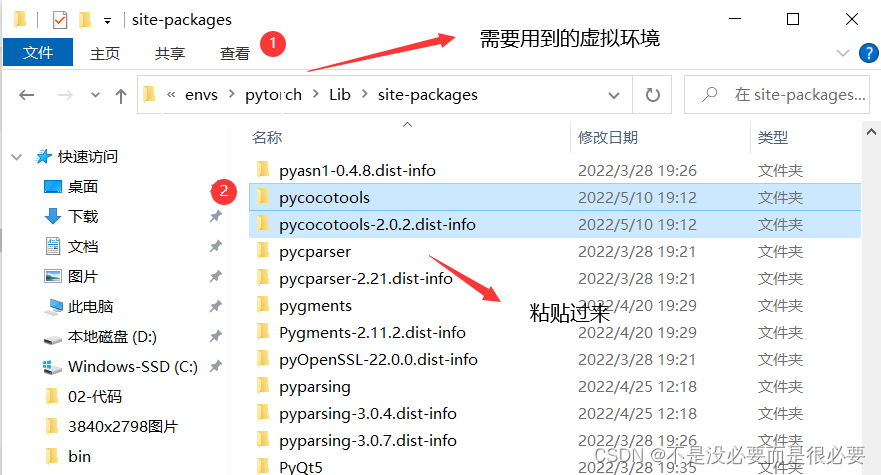Open This PC from the sidebar

coord(90,307)
